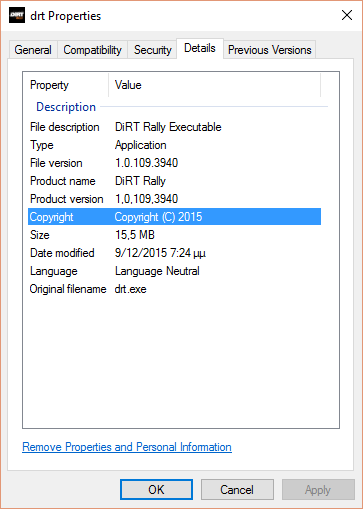Viewport: 363px width, 509px height.
Task: Select the highlighted Copyright property label
Action: [x=51, y=217]
